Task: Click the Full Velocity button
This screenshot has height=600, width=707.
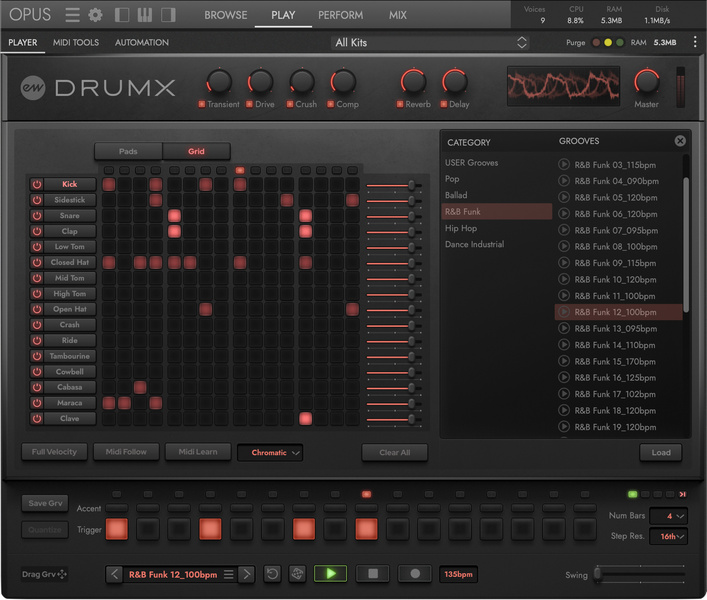Action: 54,452
